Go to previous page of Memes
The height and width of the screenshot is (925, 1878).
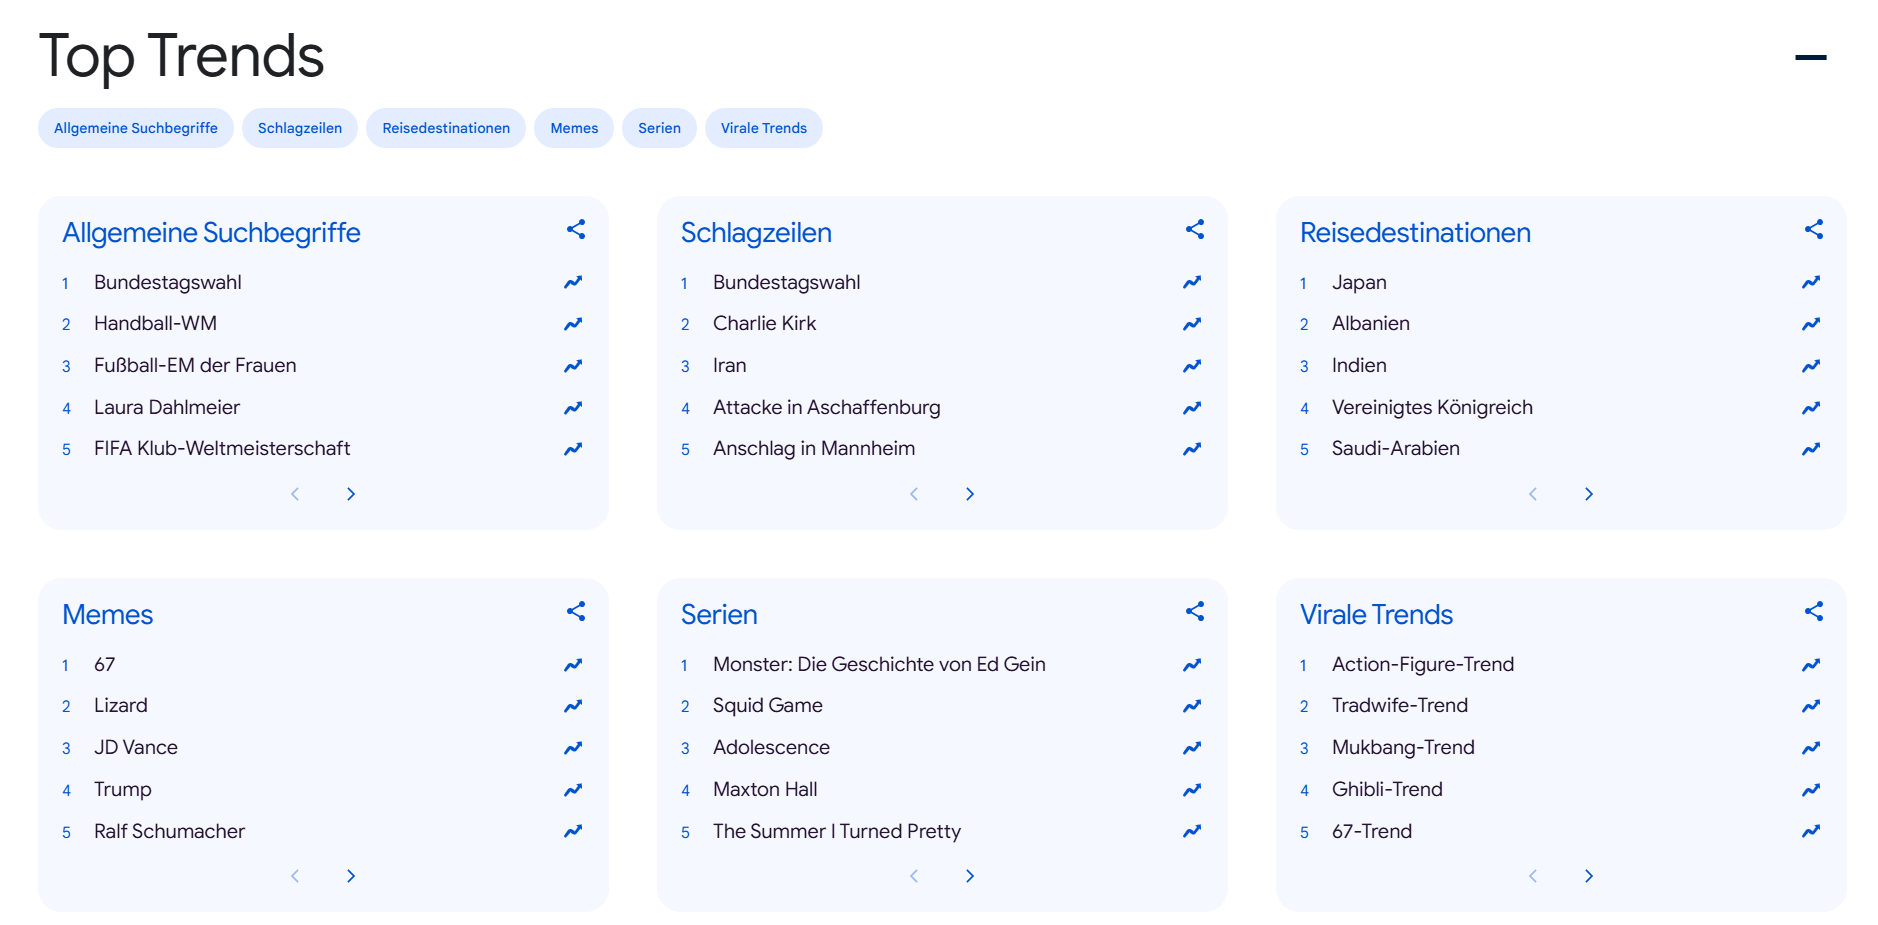click(295, 876)
